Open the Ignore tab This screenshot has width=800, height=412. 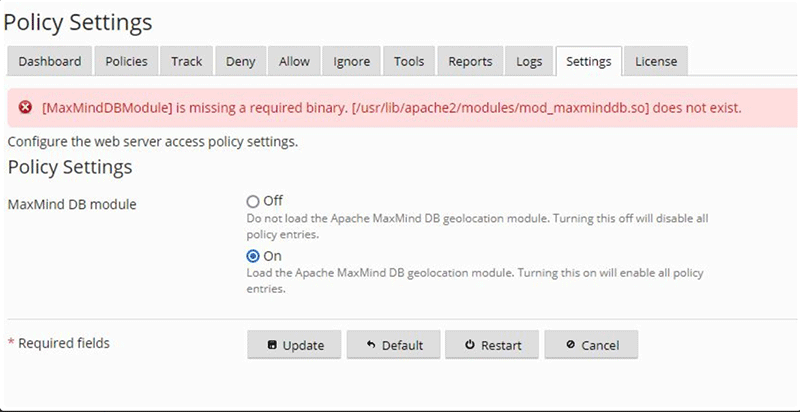point(352,61)
